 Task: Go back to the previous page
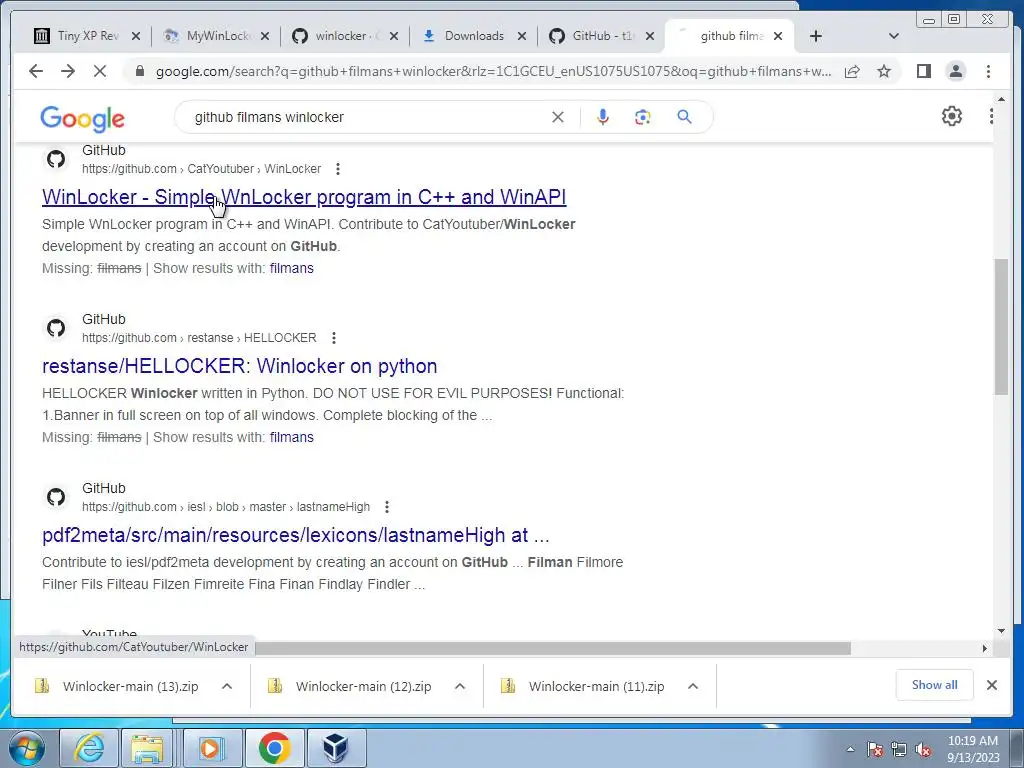tap(36, 71)
